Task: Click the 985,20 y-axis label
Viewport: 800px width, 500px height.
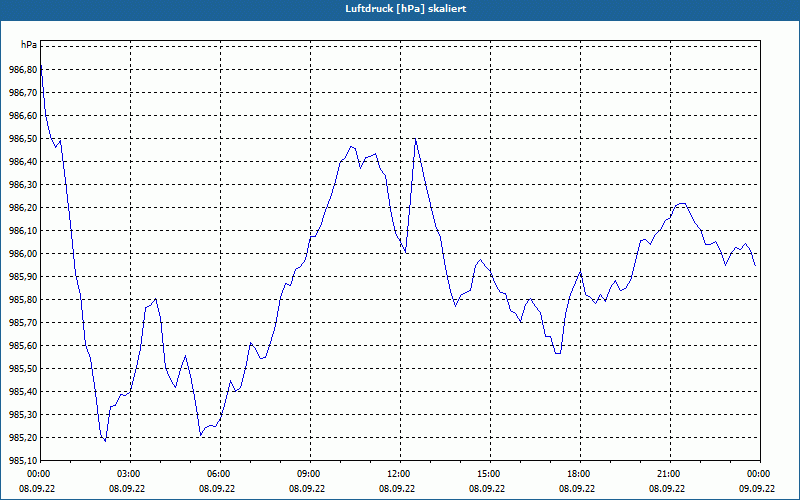Action: [x=23, y=437]
